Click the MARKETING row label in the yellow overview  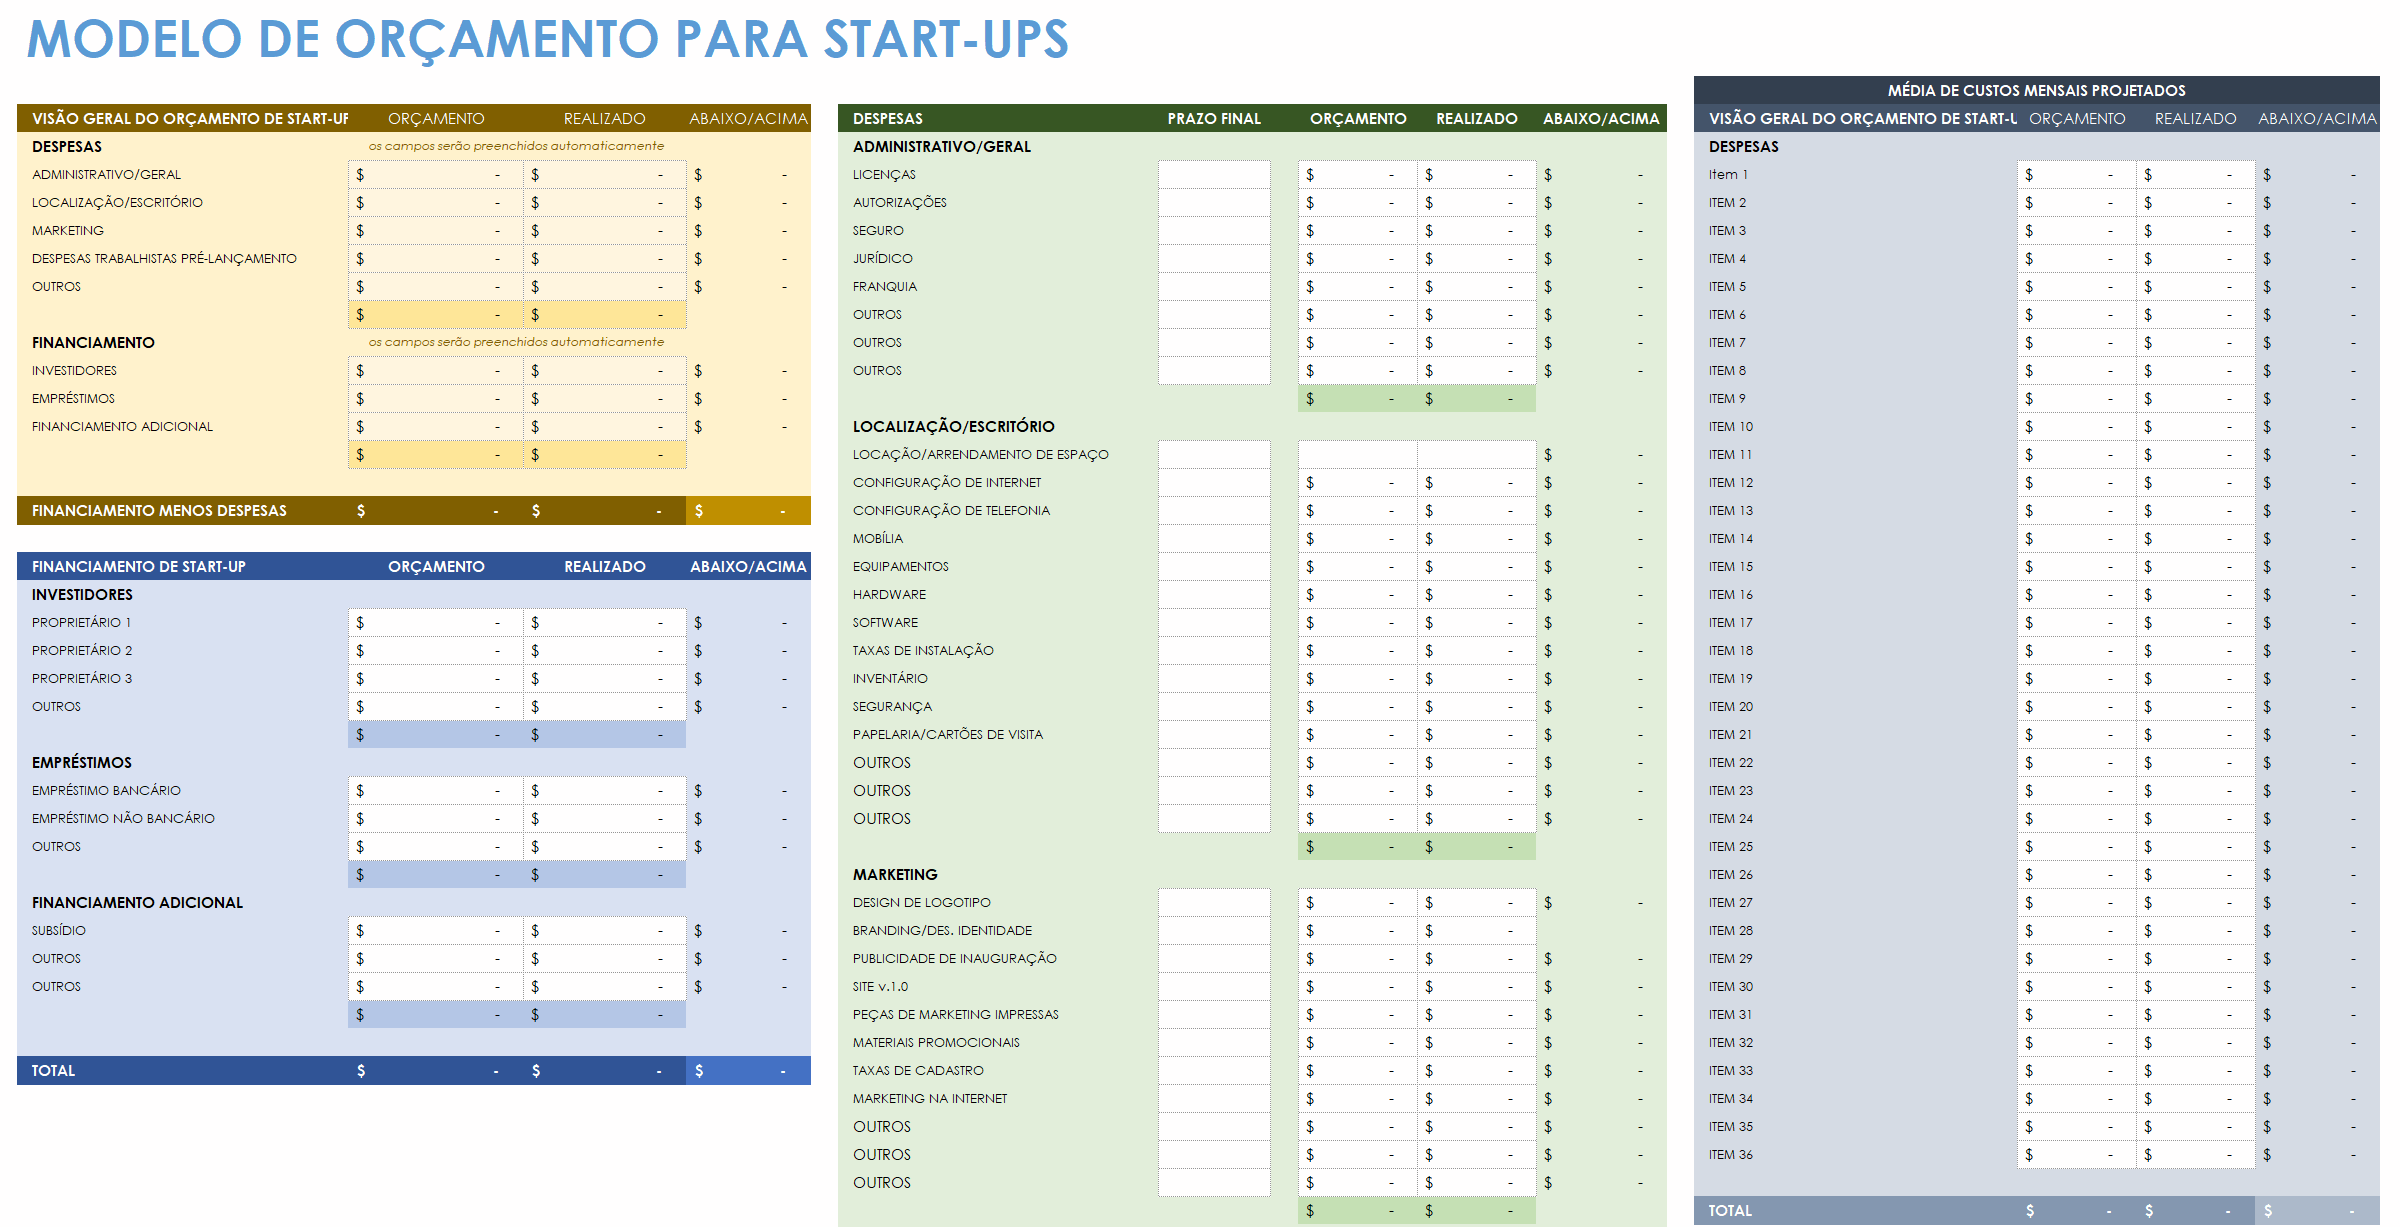[x=68, y=231]
